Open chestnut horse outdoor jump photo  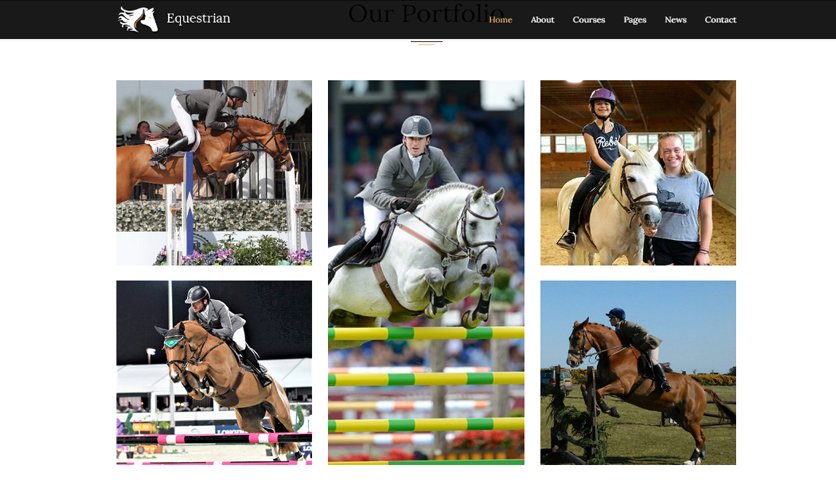coord(638,373)
